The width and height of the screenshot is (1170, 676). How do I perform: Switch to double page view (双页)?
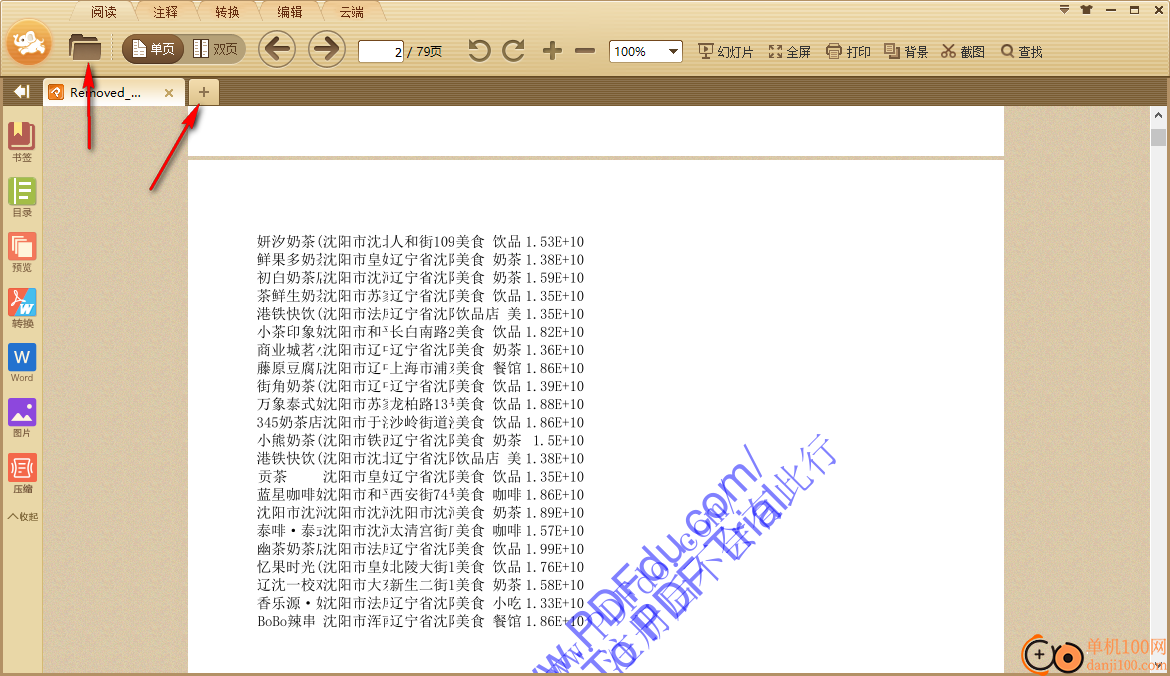pyautogui.click(x=215, y=49)
